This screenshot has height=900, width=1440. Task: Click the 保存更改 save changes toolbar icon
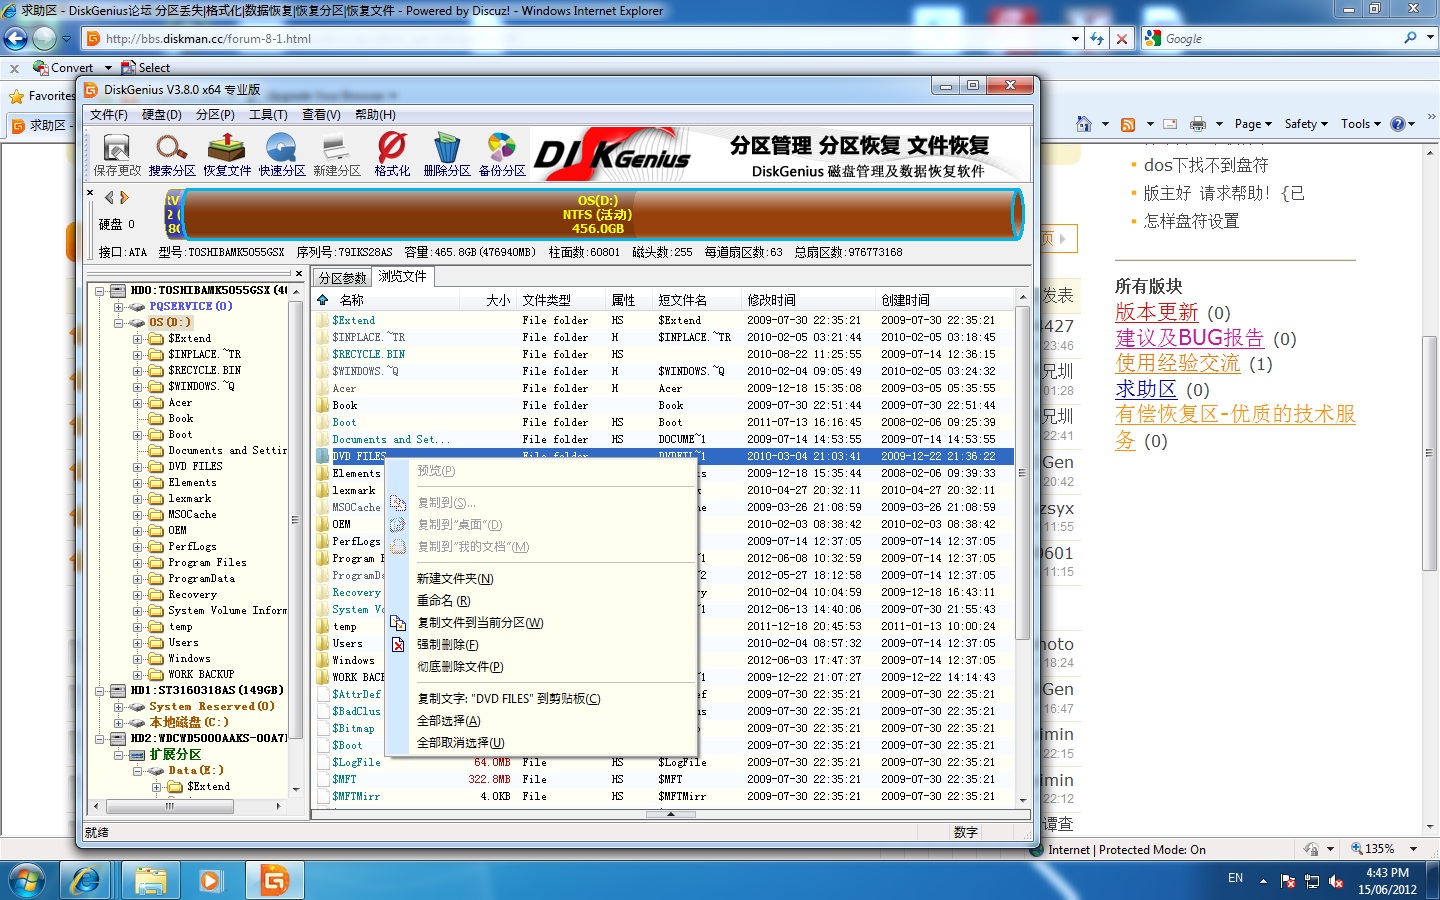coord(117,155)
